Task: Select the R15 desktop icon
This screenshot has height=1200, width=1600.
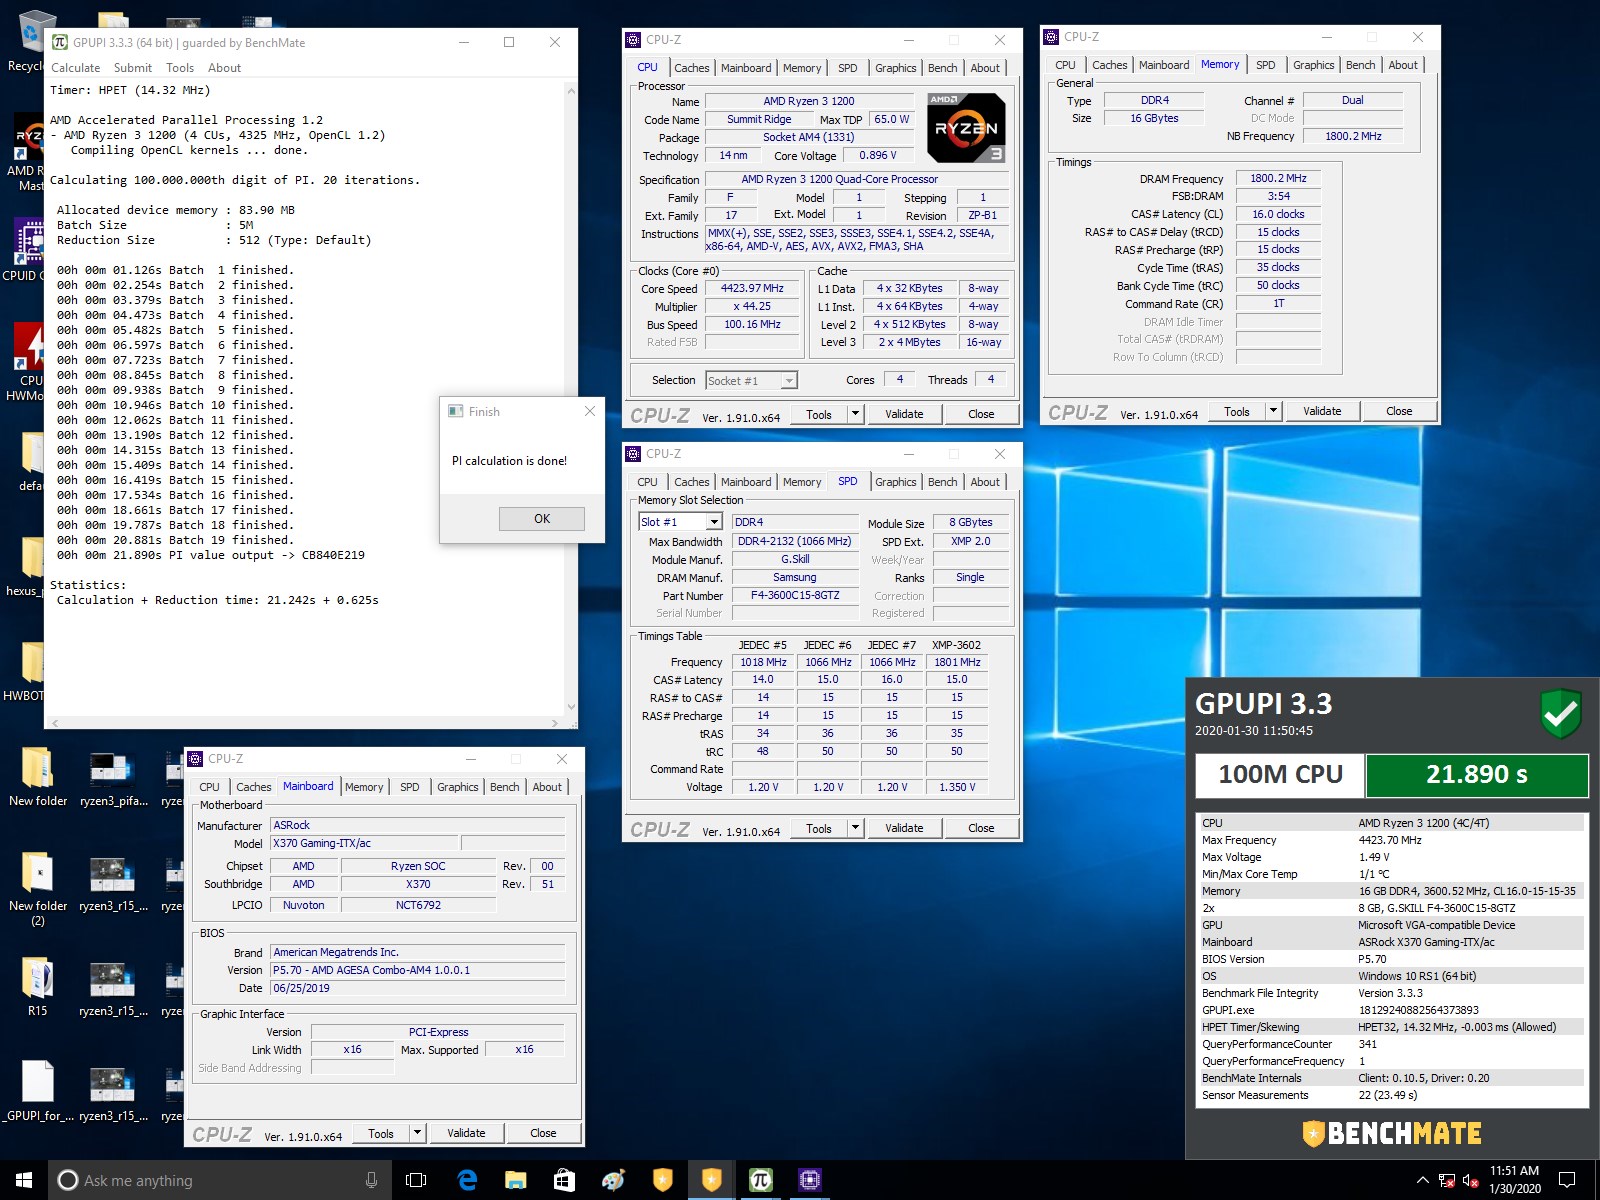Action: [38, 987]
